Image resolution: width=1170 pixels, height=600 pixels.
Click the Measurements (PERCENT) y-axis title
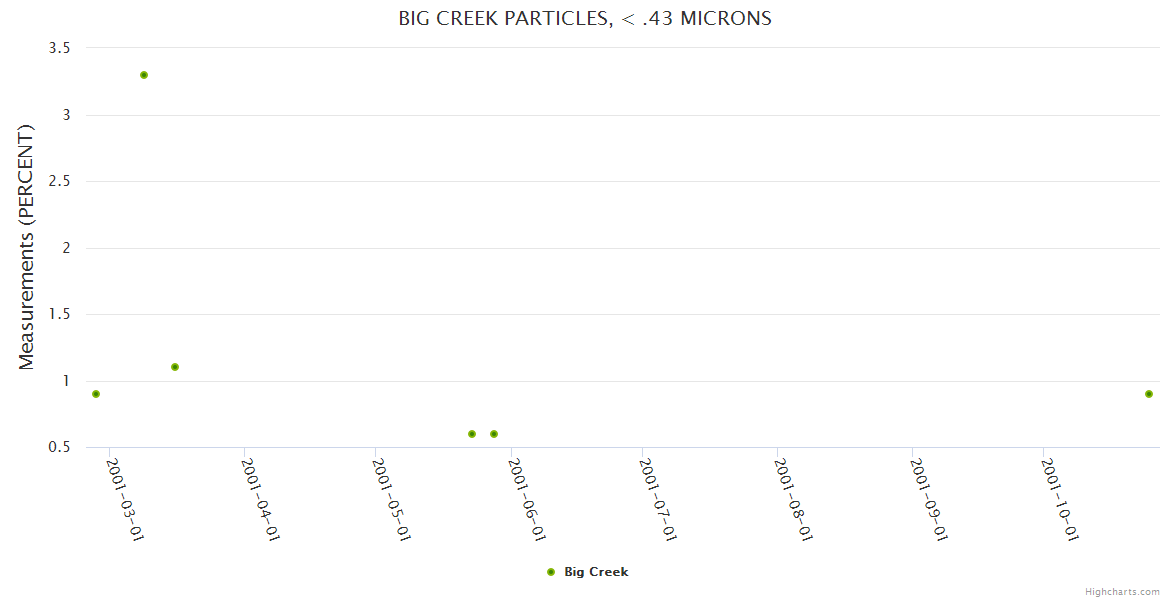(27, 247)
